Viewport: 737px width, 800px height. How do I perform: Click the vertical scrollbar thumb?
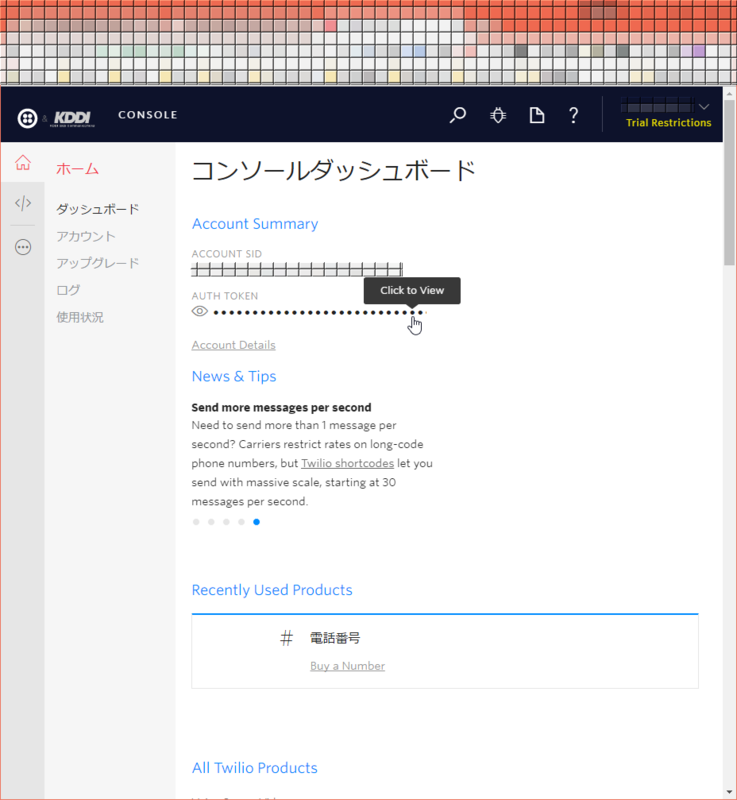[730, 183]
